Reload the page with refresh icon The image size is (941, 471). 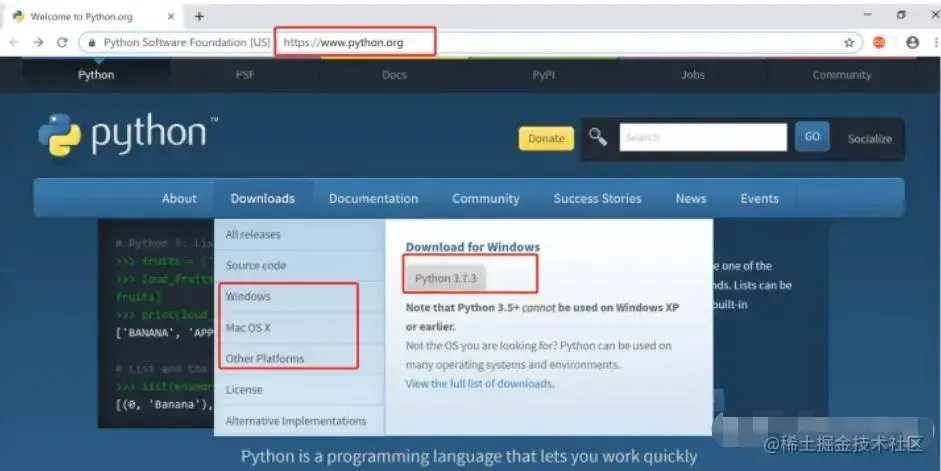tap(62, 43)
